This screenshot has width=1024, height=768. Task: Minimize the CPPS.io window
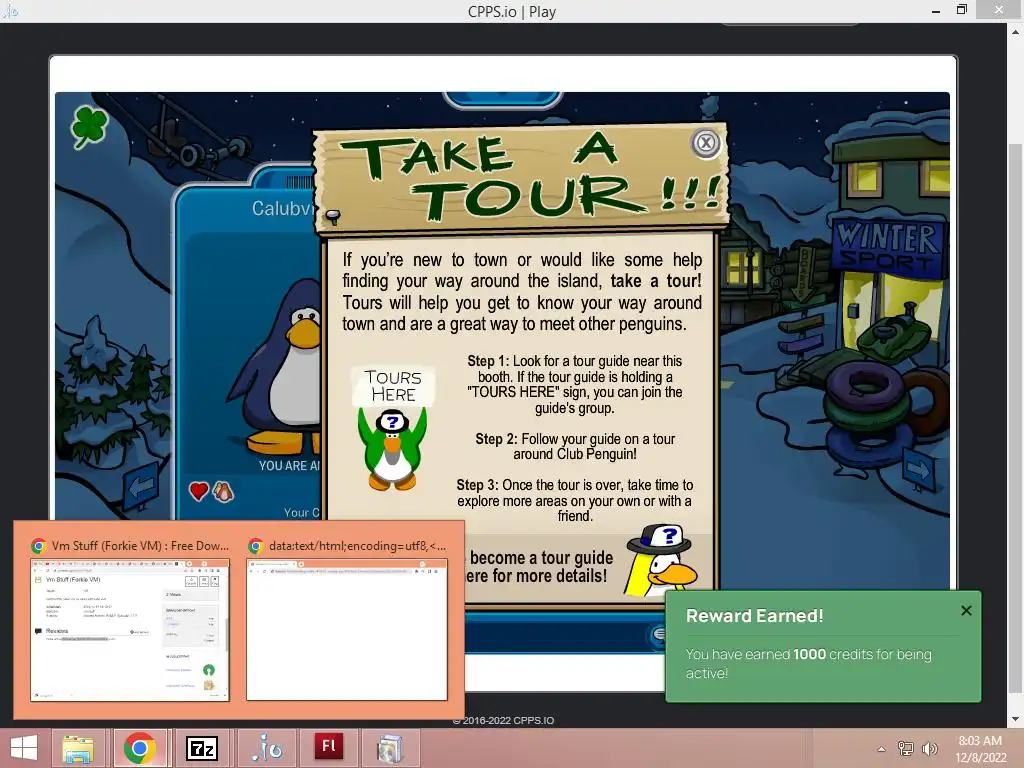point(936,11)
